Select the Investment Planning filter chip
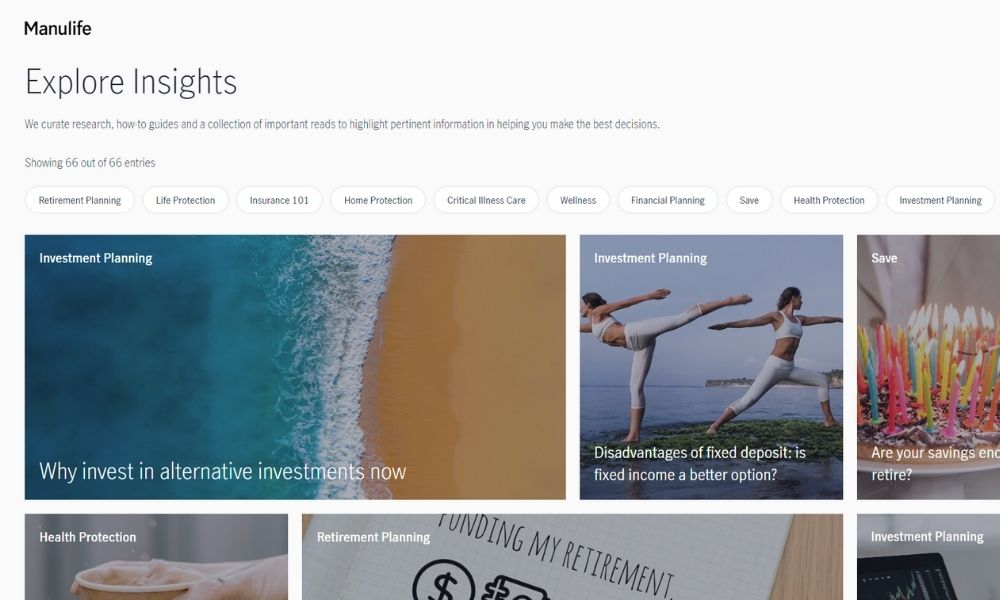1000x600 pixels. click(941, 200)
